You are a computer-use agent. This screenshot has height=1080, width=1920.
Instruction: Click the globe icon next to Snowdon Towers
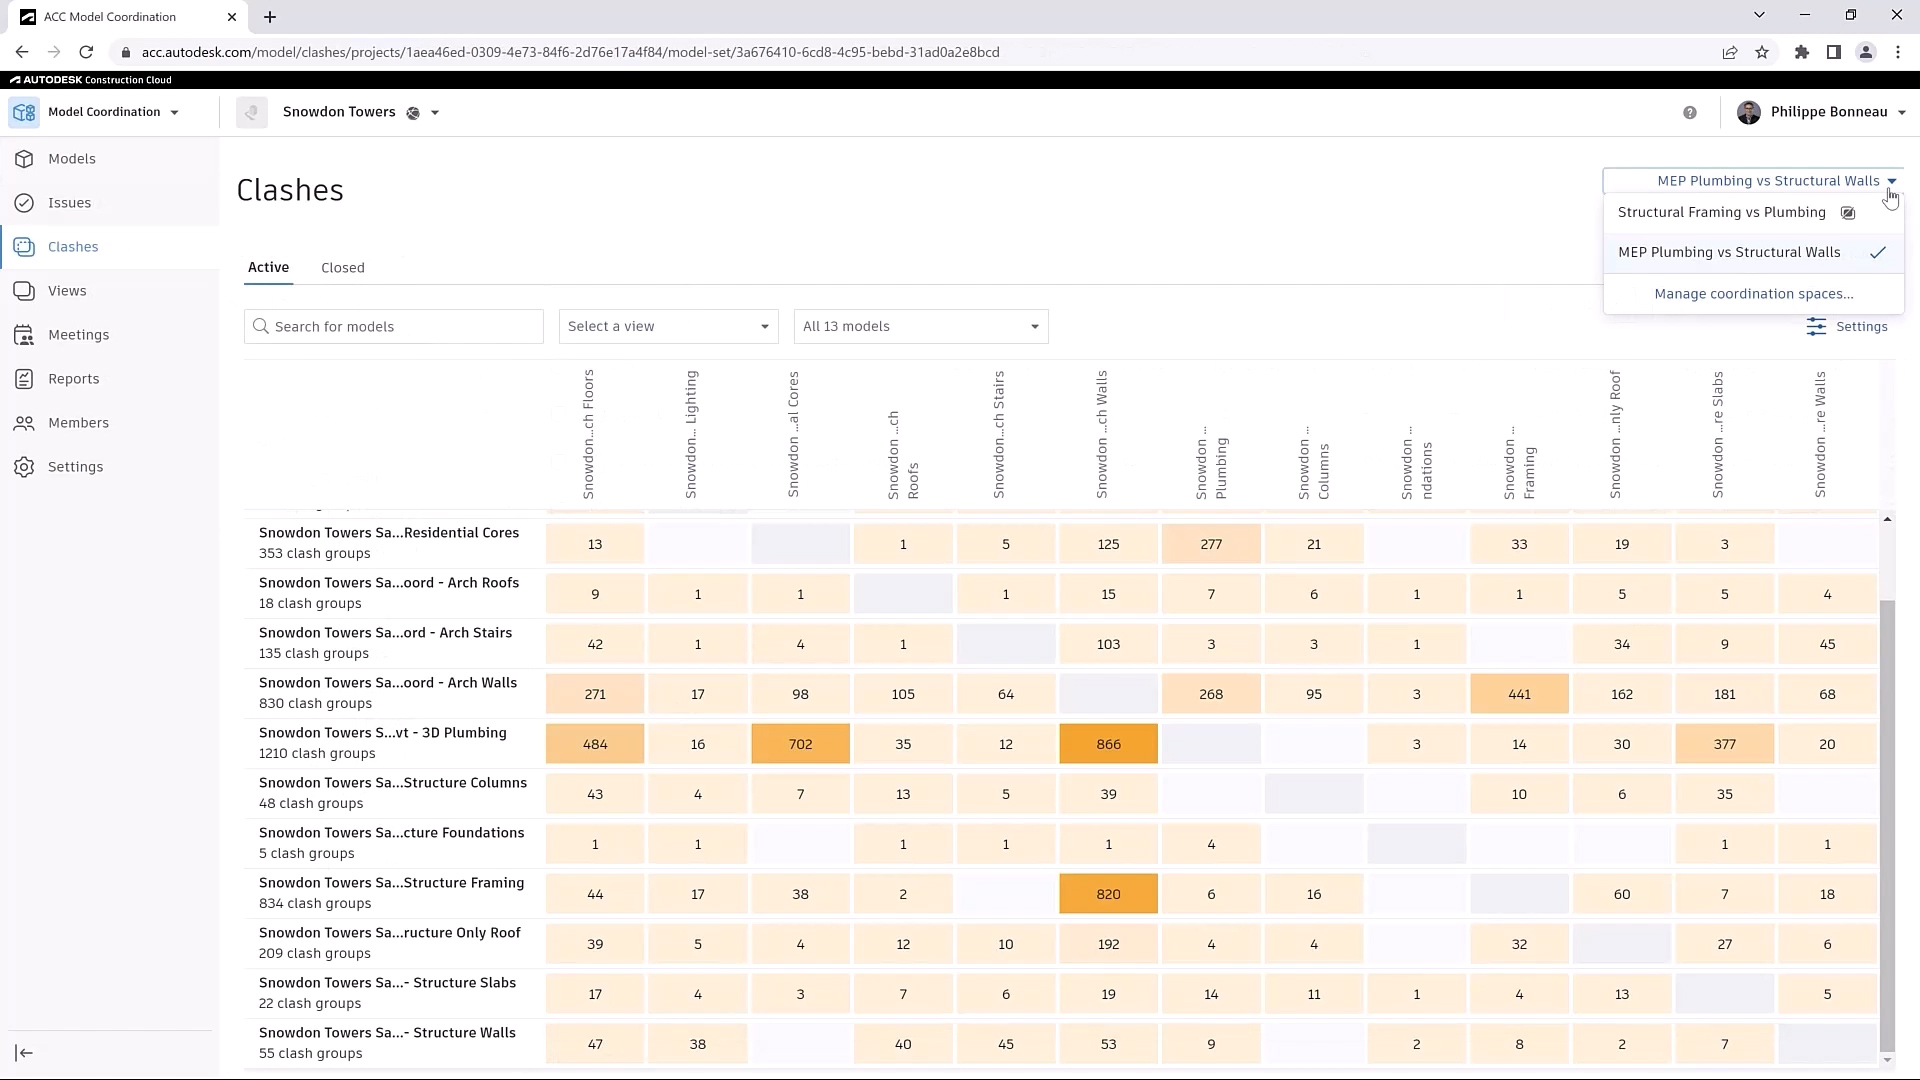[x=413, y=113]
